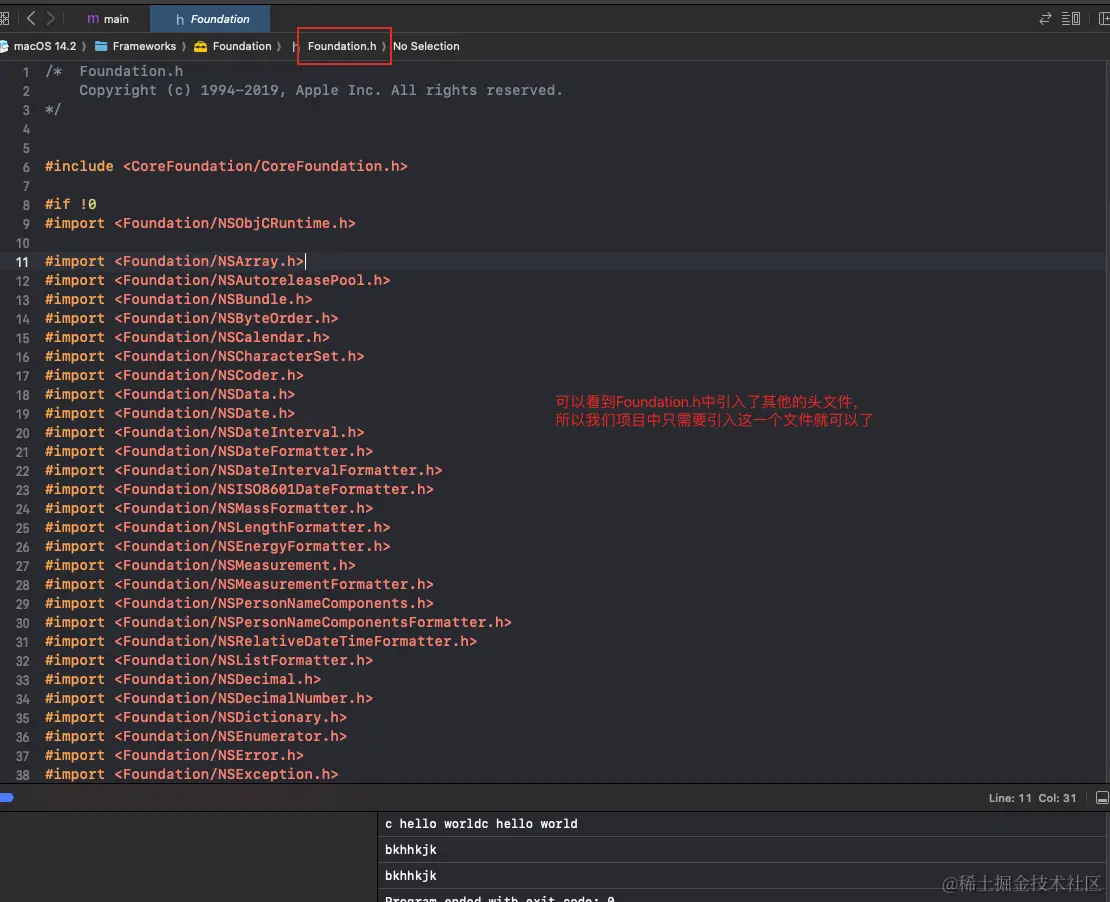Click the NSISO8601DateFormatter.h import line
Image resolution: width=1110 pixels, height=902 pixels.
click(239, 490)
